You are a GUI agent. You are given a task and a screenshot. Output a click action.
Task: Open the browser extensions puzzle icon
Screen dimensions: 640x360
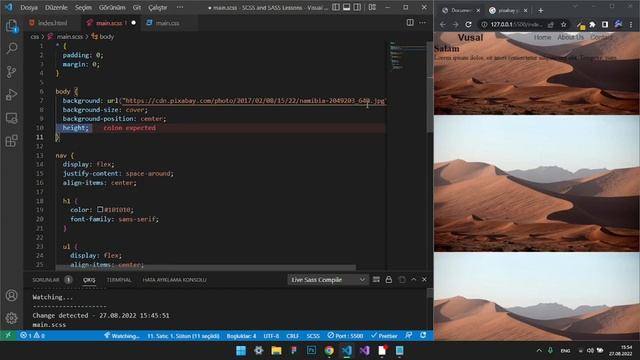coord(592,24)
